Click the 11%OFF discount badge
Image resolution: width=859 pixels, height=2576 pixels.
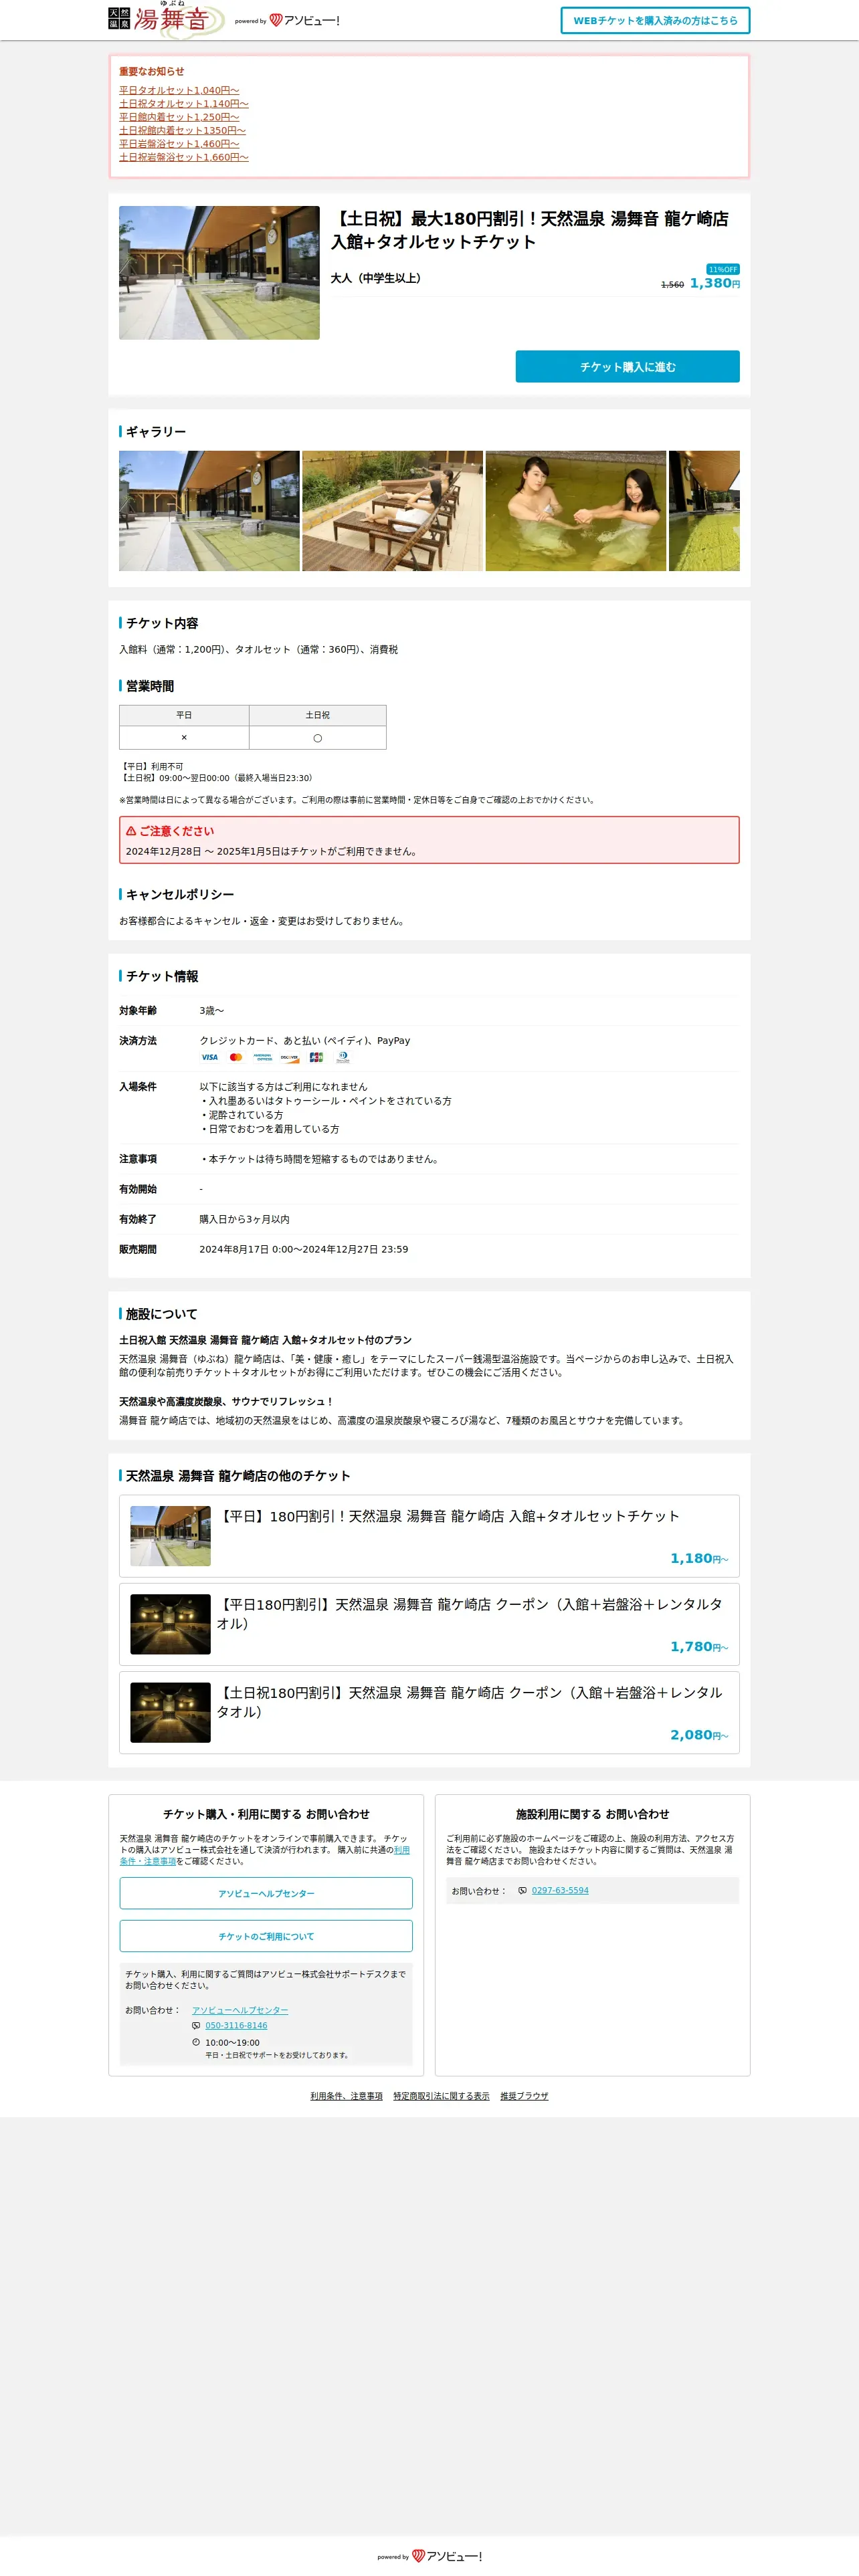[x=723, y=269]
